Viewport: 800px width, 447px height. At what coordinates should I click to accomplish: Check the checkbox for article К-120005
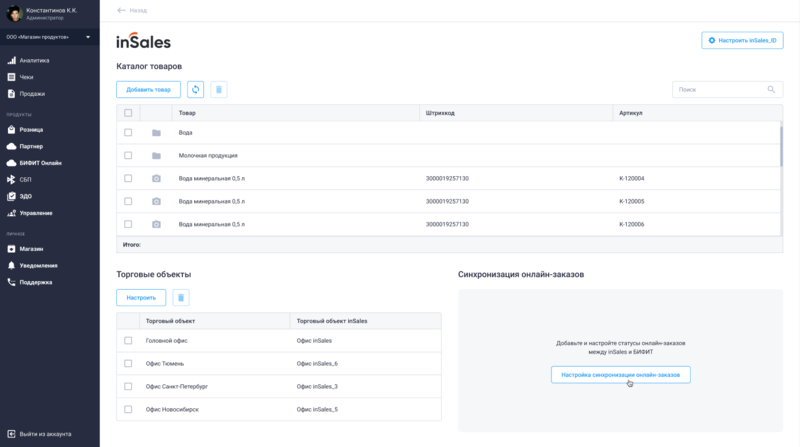pos(128,202)
